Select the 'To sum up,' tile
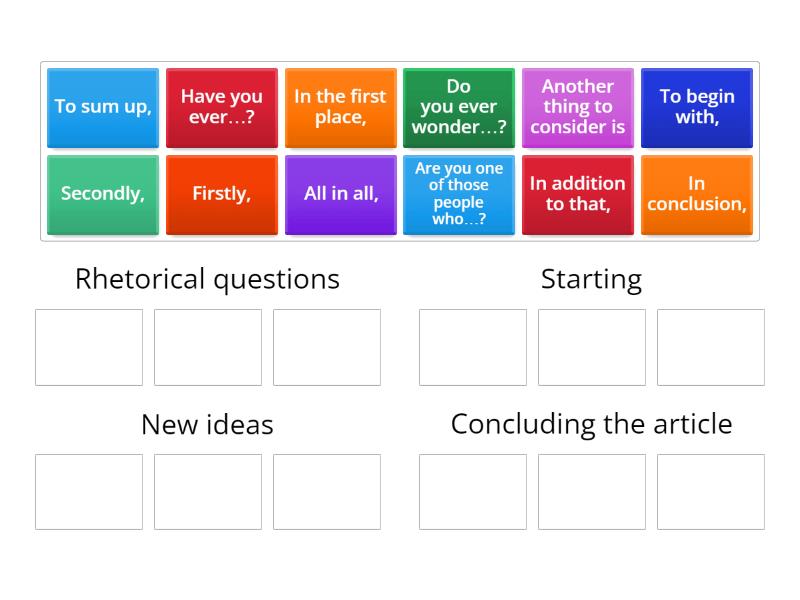The width and height of the screenshot is (800, 600). (x=102, y=107)
